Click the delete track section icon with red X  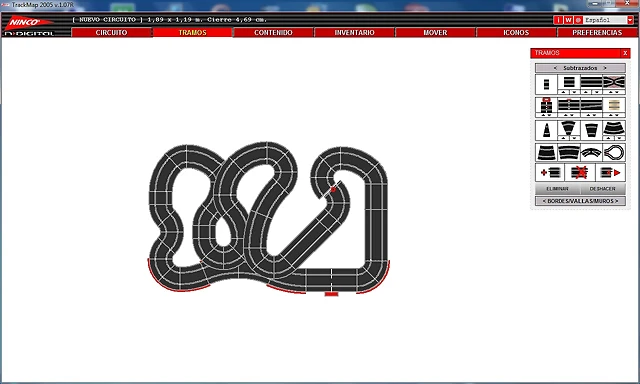coord(580,173)
